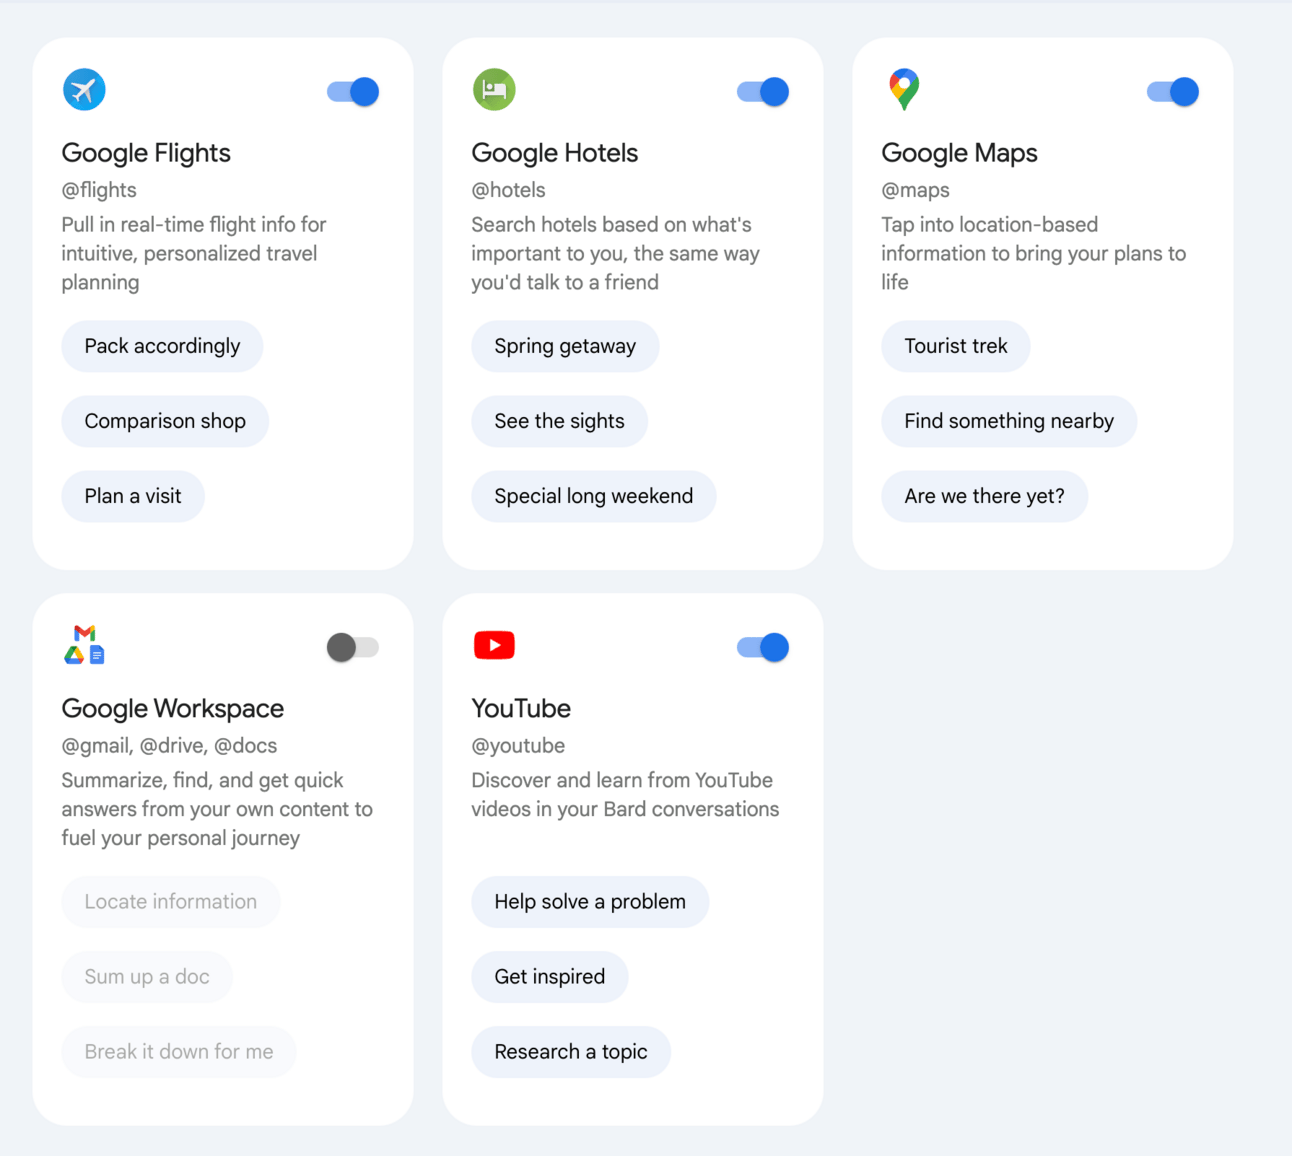Click the 'Discover and learn from YouTube' description
Viewport: 1292px width, 1156px height.
coord(625,795)
